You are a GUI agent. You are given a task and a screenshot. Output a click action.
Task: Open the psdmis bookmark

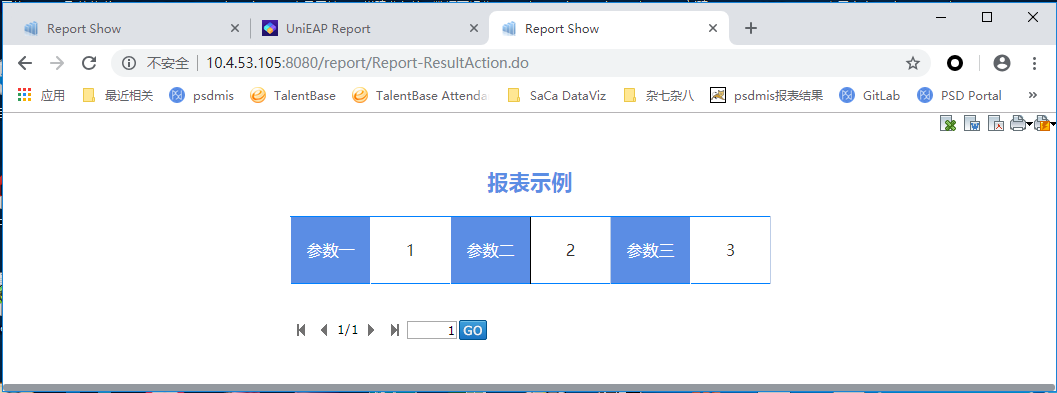click(x=202, y=96)
